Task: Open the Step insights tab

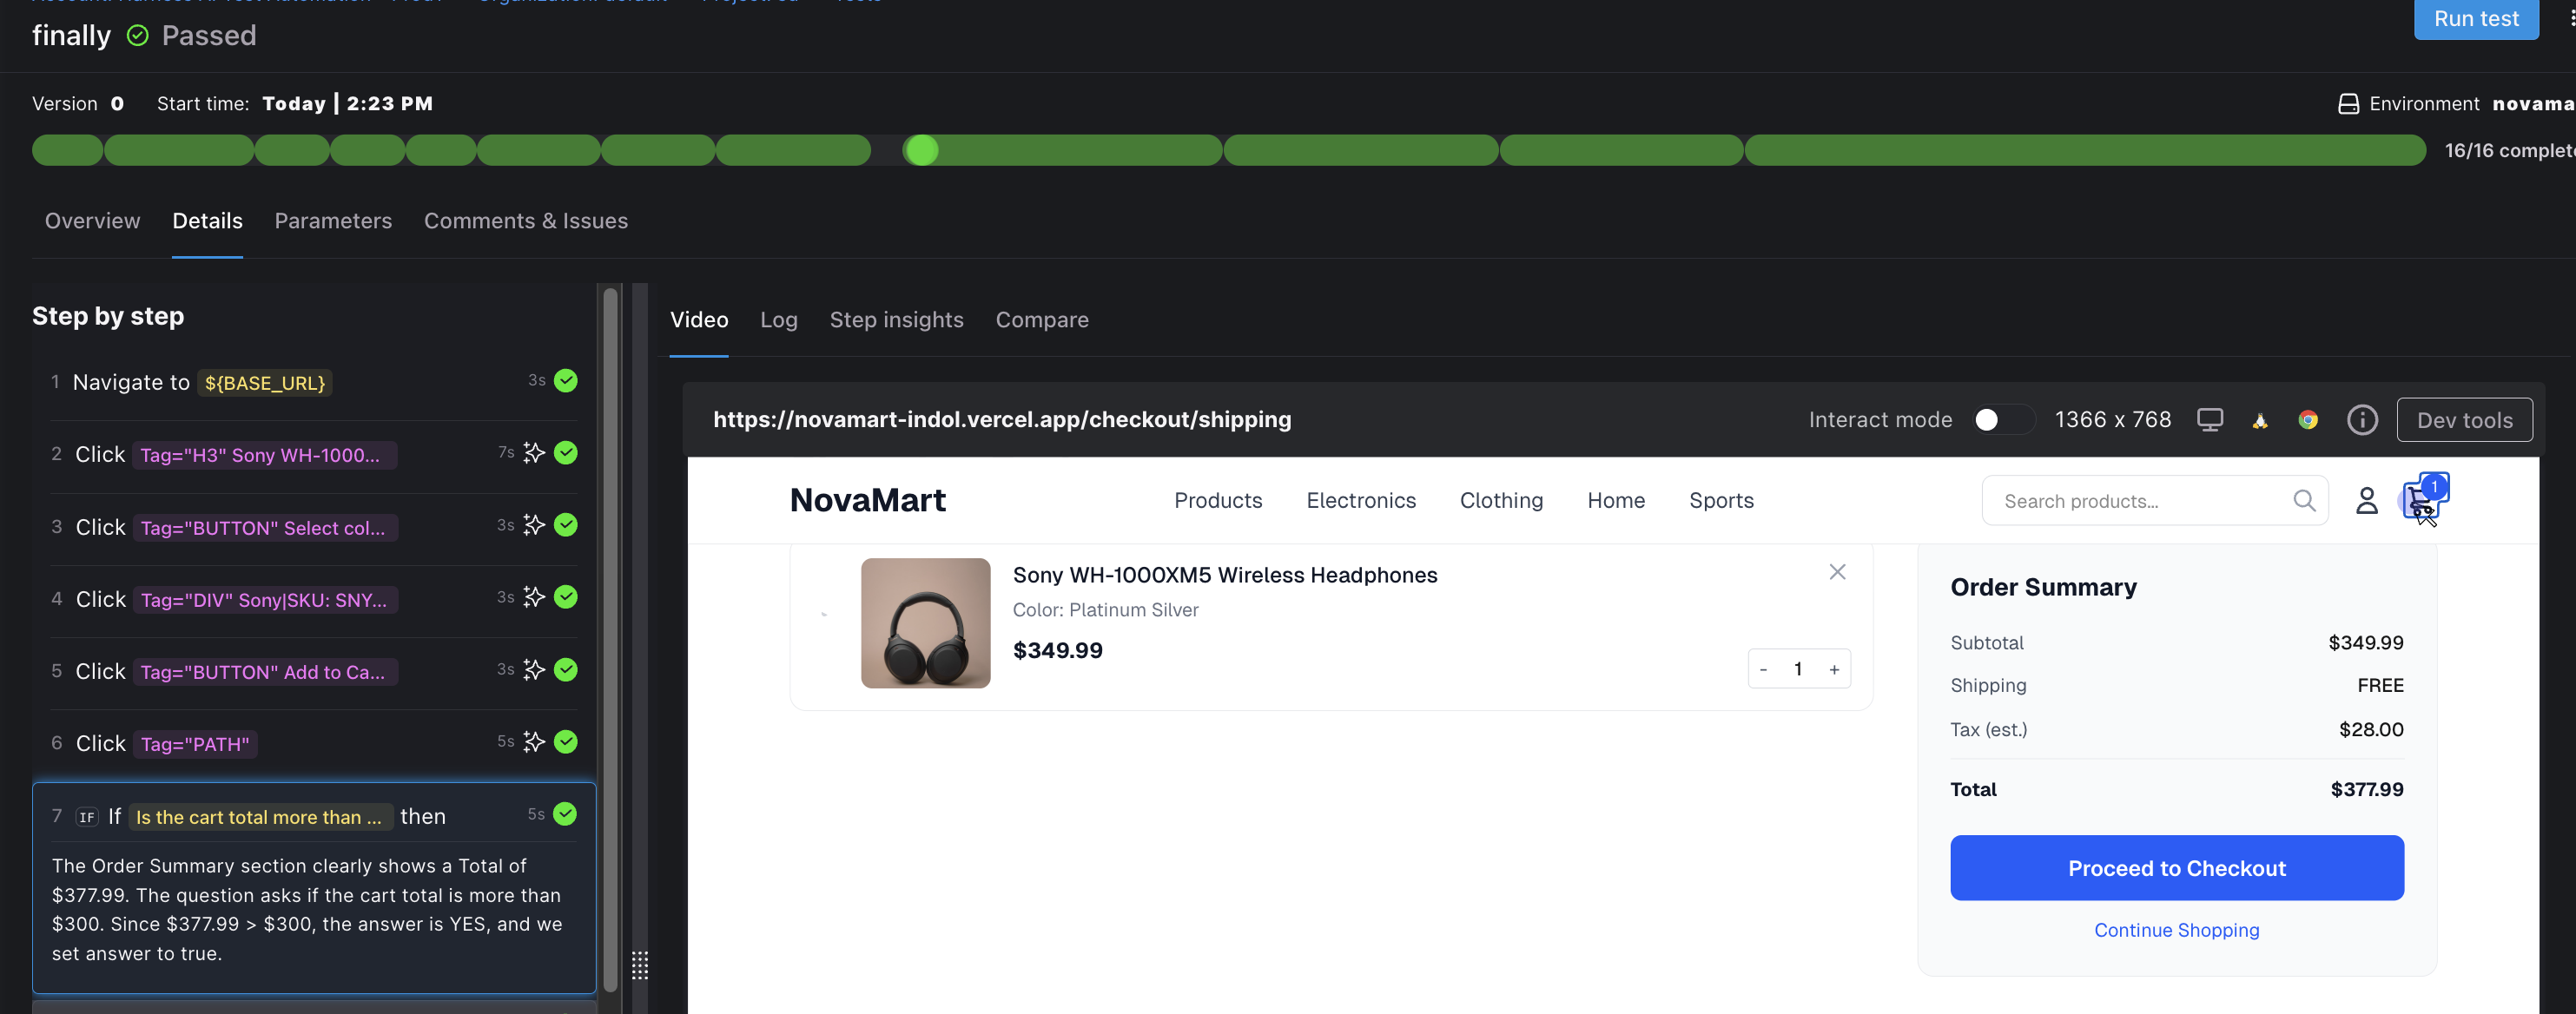Action: [896, 320]
